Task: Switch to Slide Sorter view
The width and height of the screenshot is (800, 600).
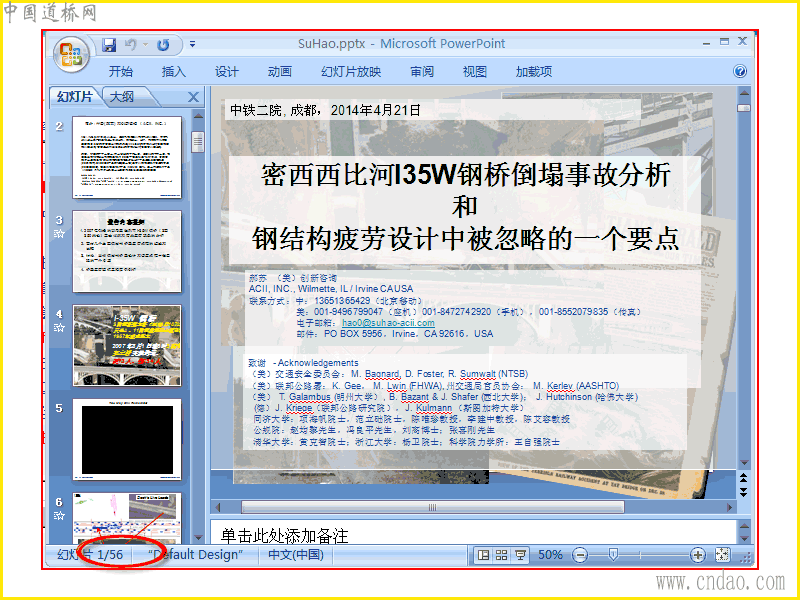Action: pos(502,555)
